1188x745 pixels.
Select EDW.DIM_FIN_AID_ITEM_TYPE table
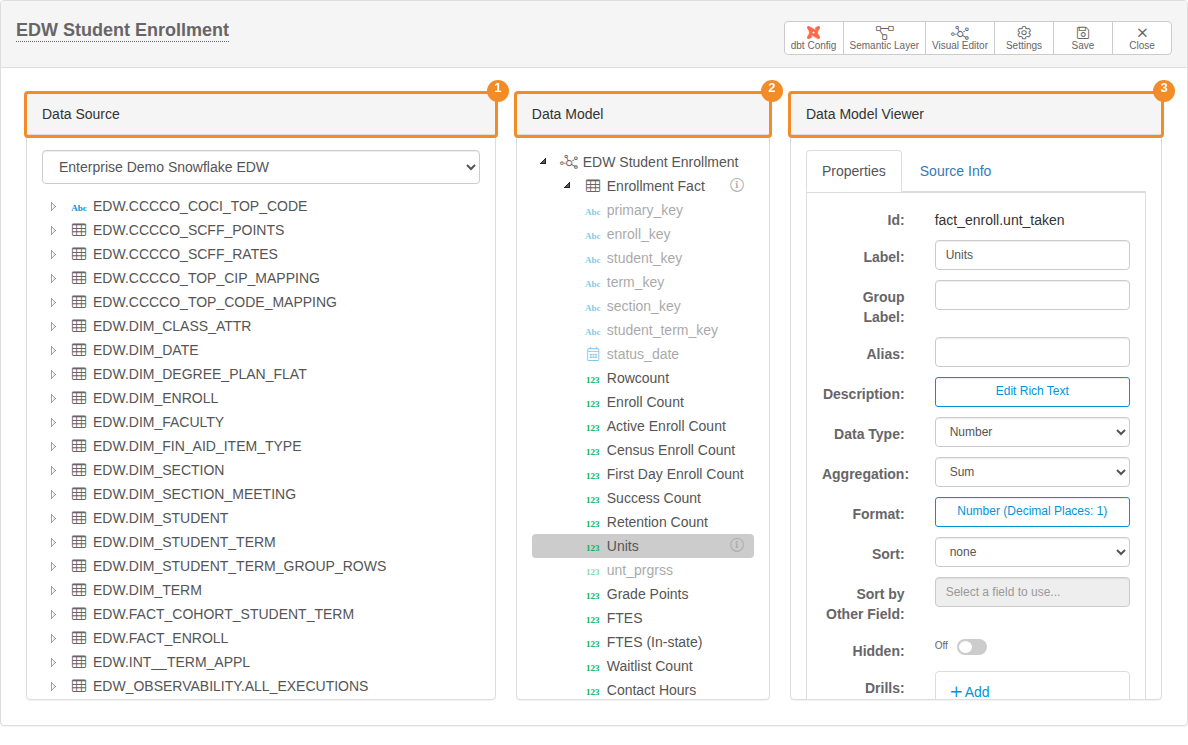(197, 446)
